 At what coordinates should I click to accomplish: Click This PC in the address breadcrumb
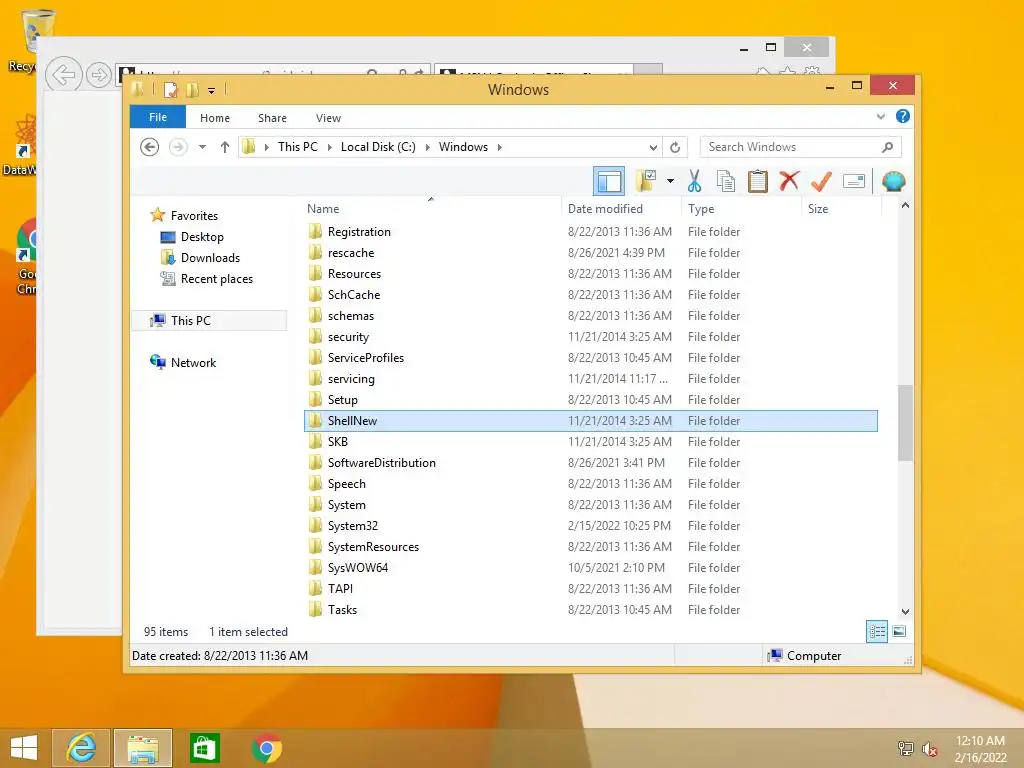pyautogui.click(x=298, y=147)
